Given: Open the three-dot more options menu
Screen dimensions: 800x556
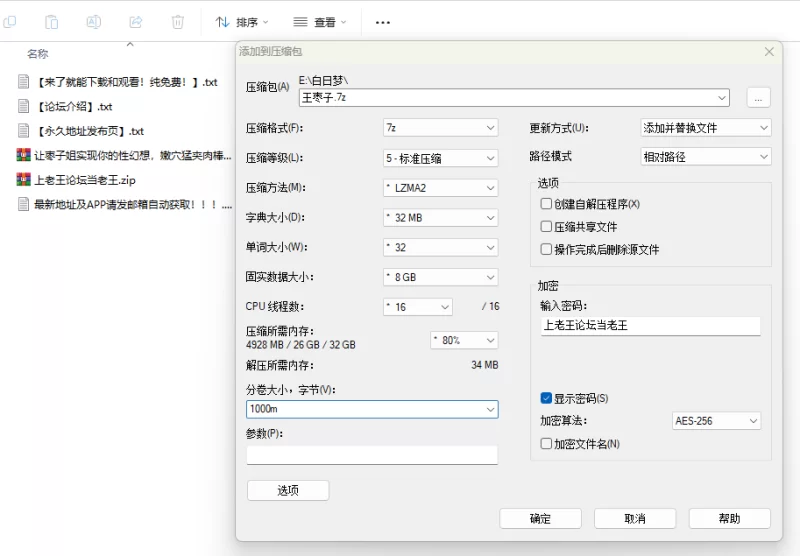Looking at the screenshot, I should click(x=382, y=21).
